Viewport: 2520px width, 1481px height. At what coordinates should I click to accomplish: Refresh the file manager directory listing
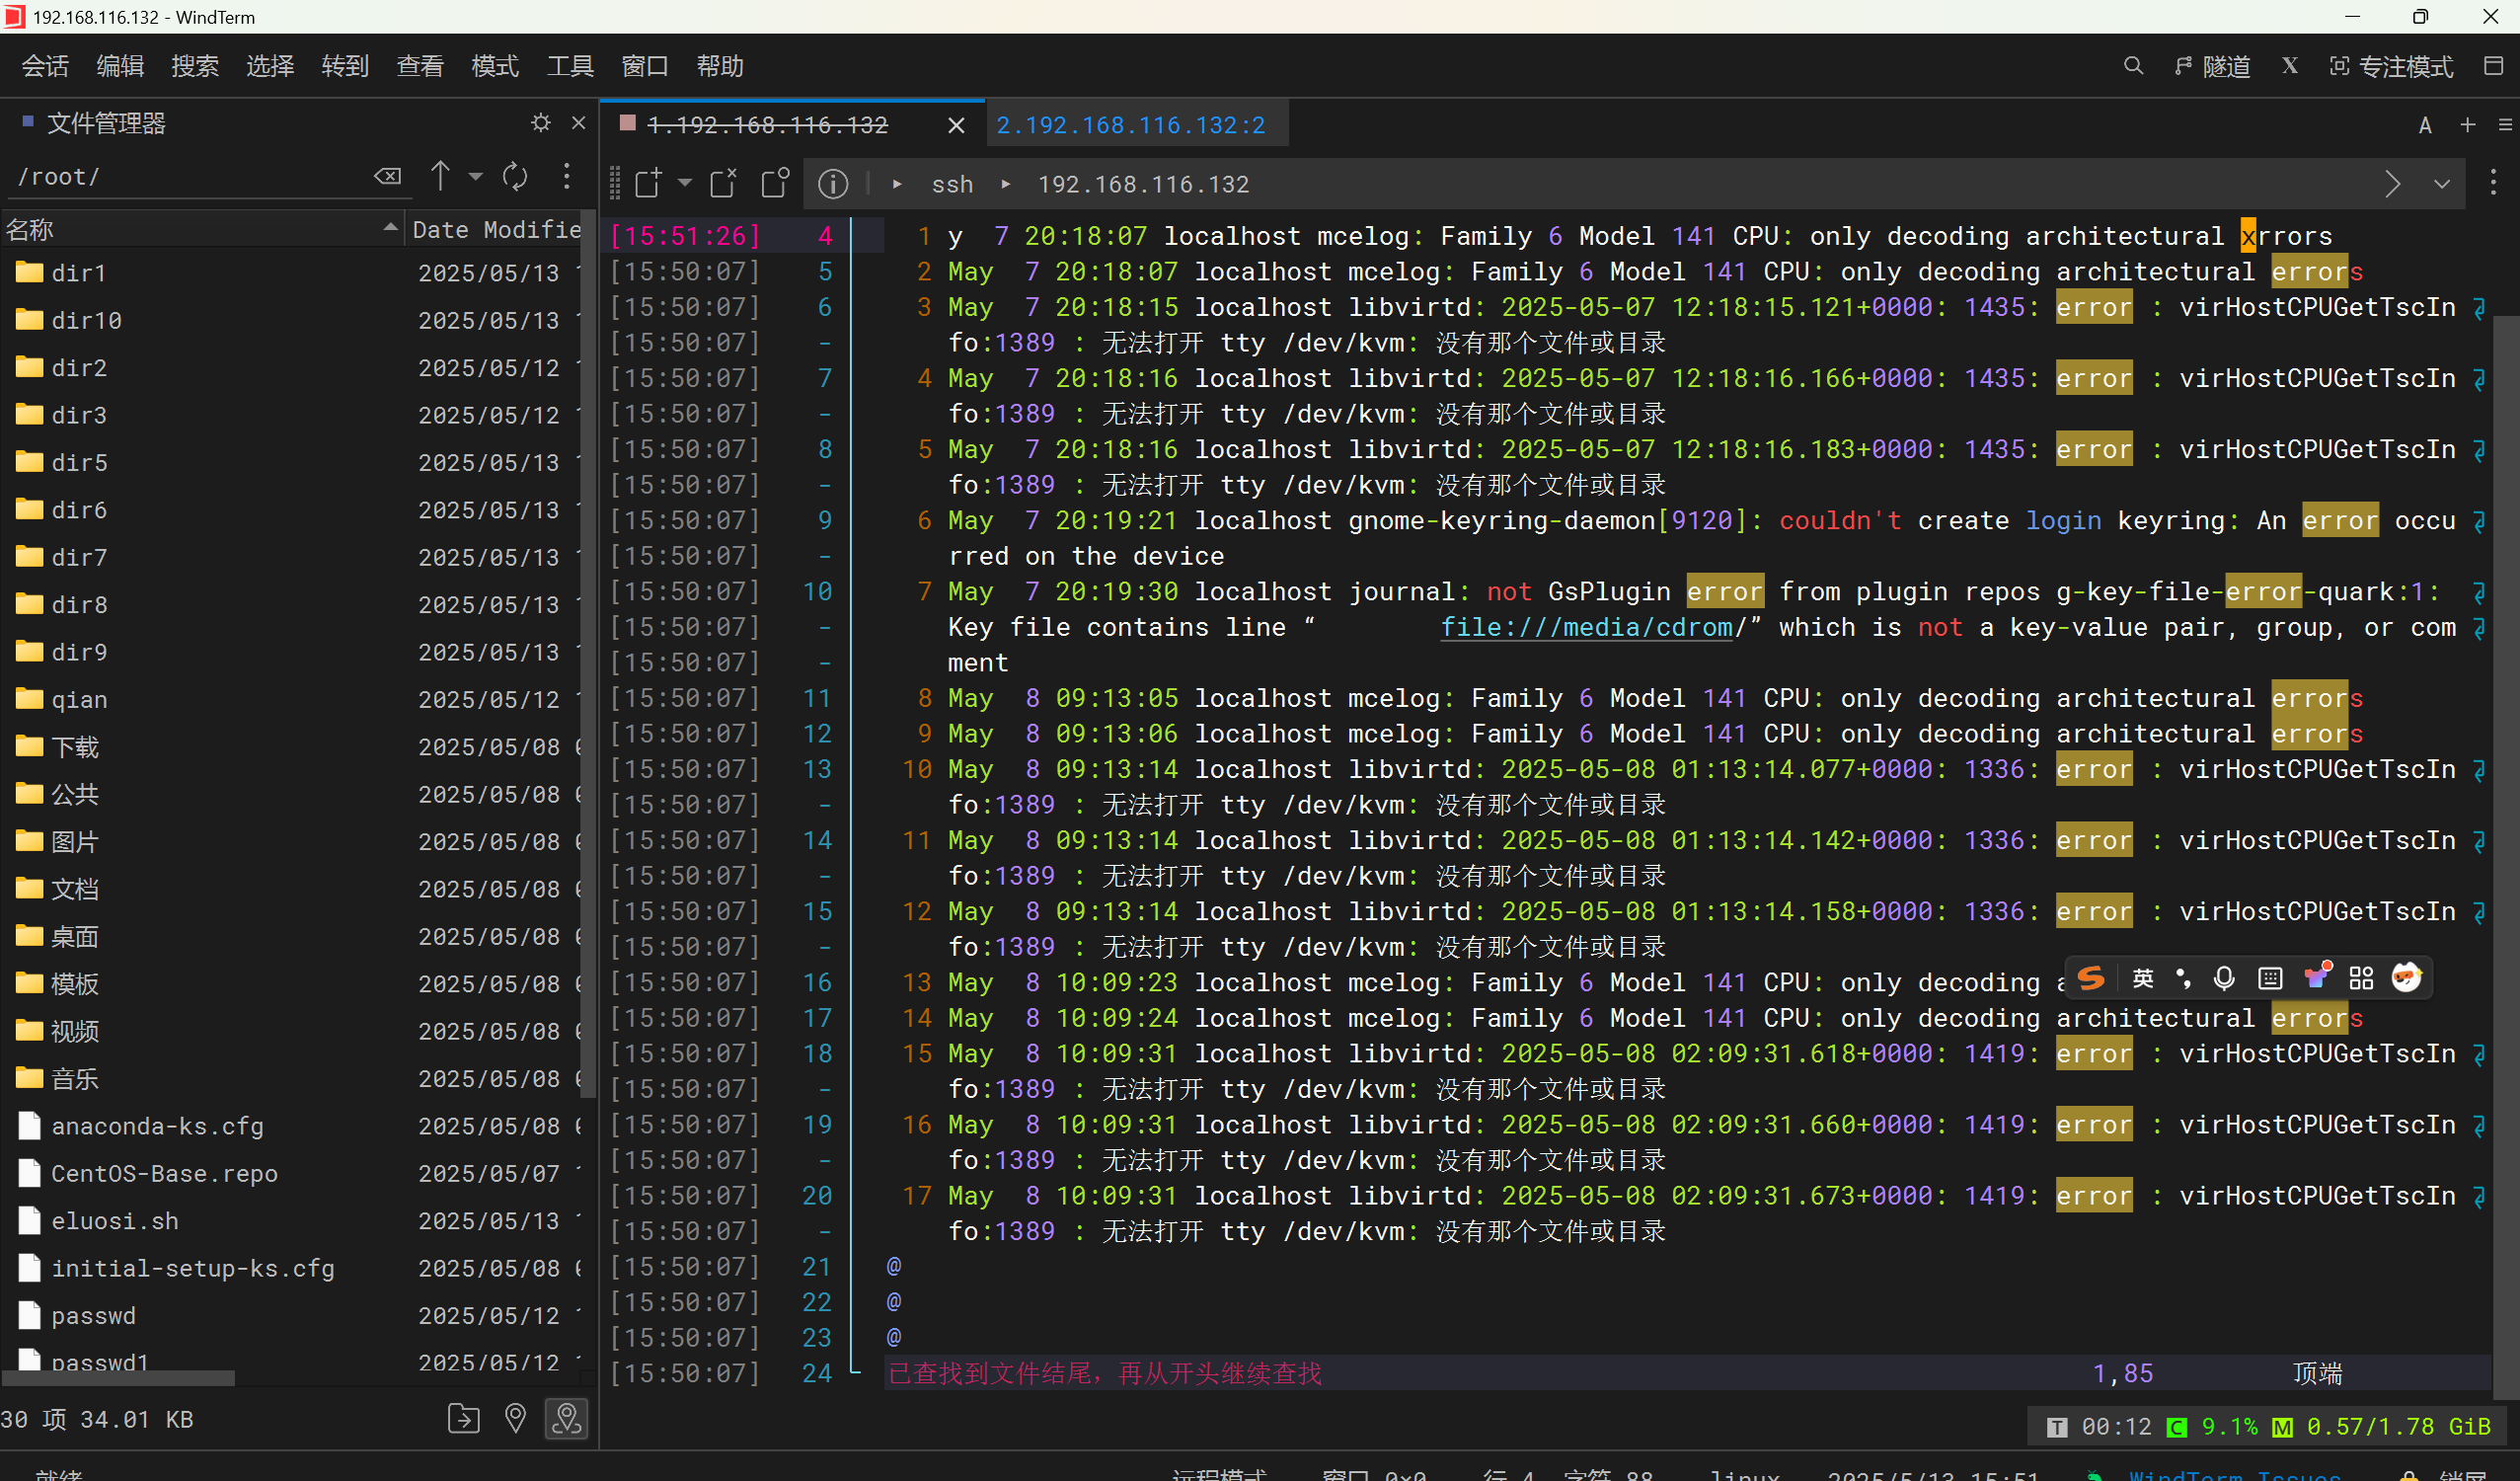(x=515, y=177)
